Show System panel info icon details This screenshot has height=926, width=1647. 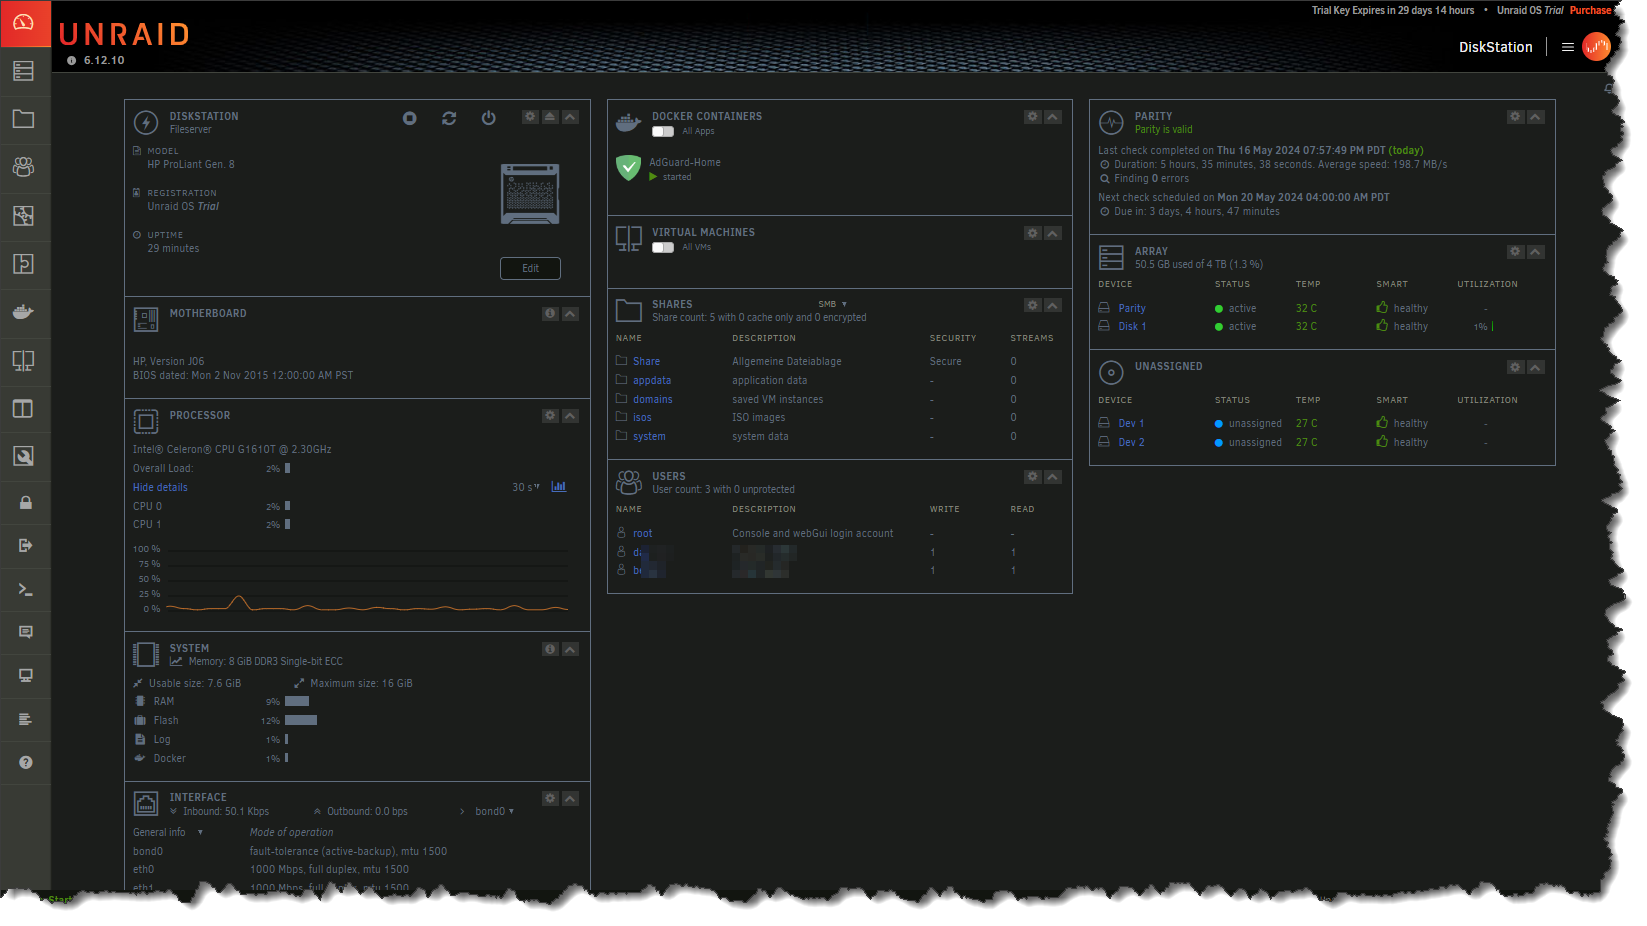click(x=550, y=649)
